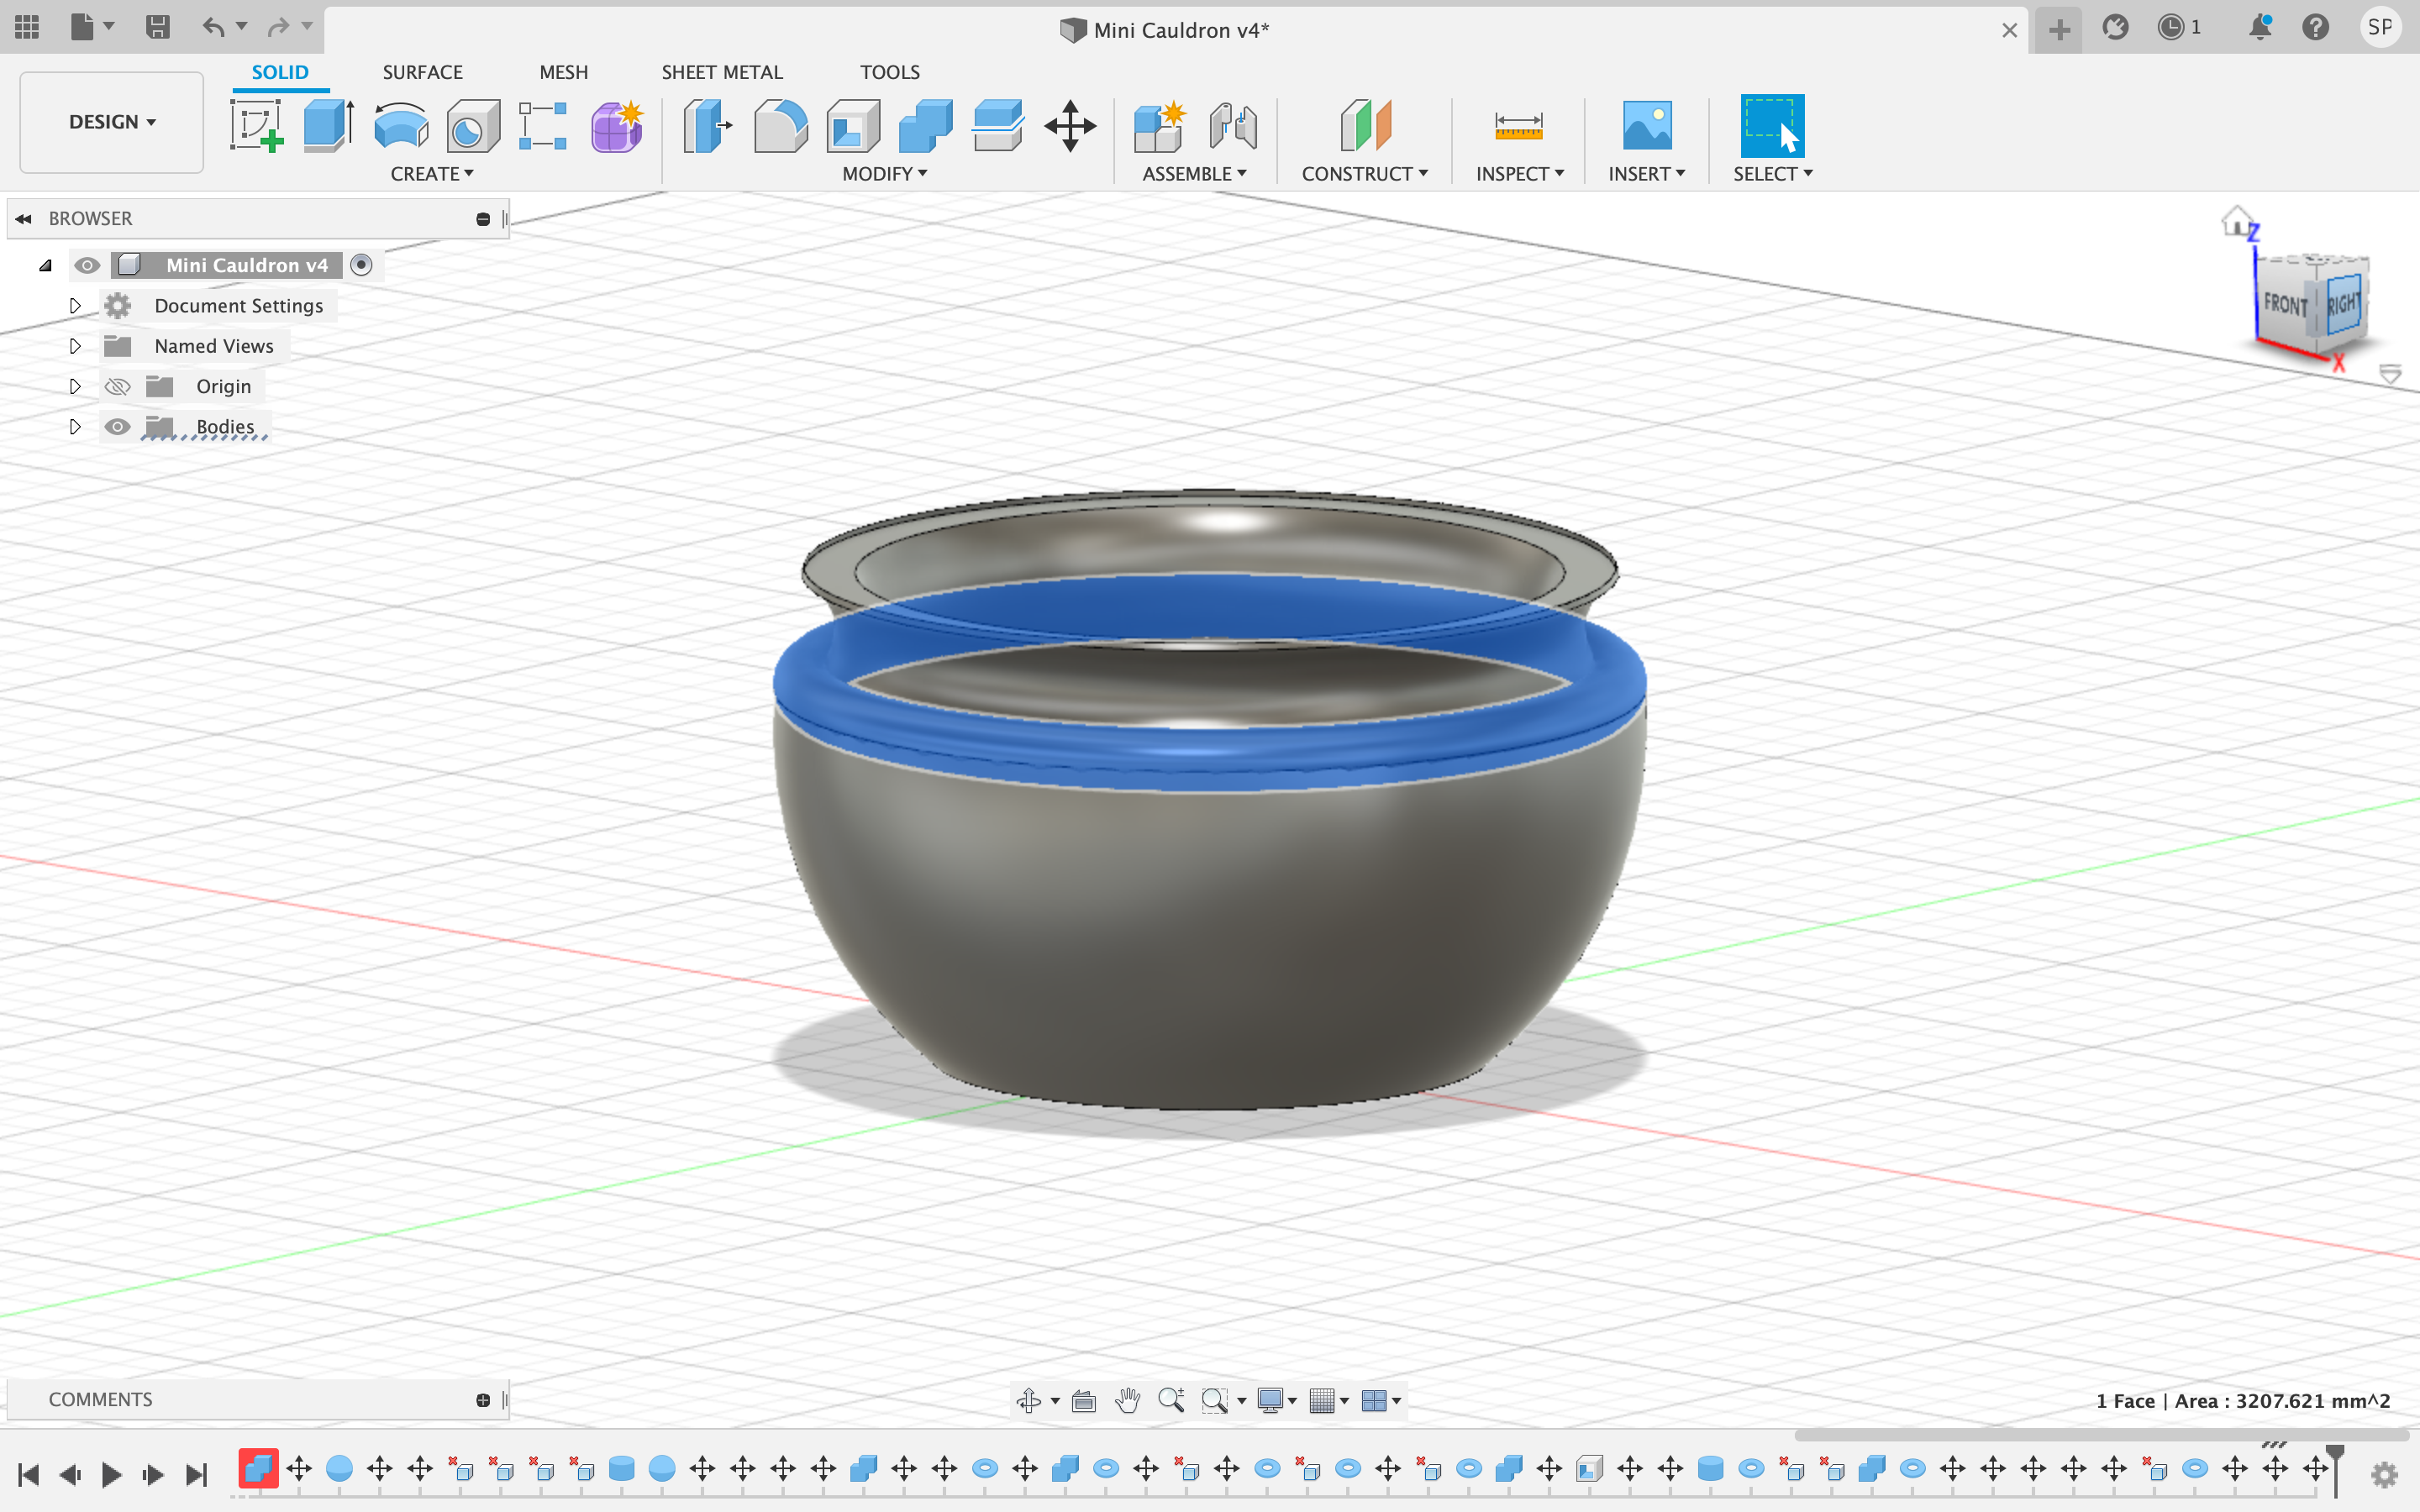Viewport: 2420px width, 1512px height.
Task: Switch to the SURFACE tab
Action: click(x=422, y=72)
